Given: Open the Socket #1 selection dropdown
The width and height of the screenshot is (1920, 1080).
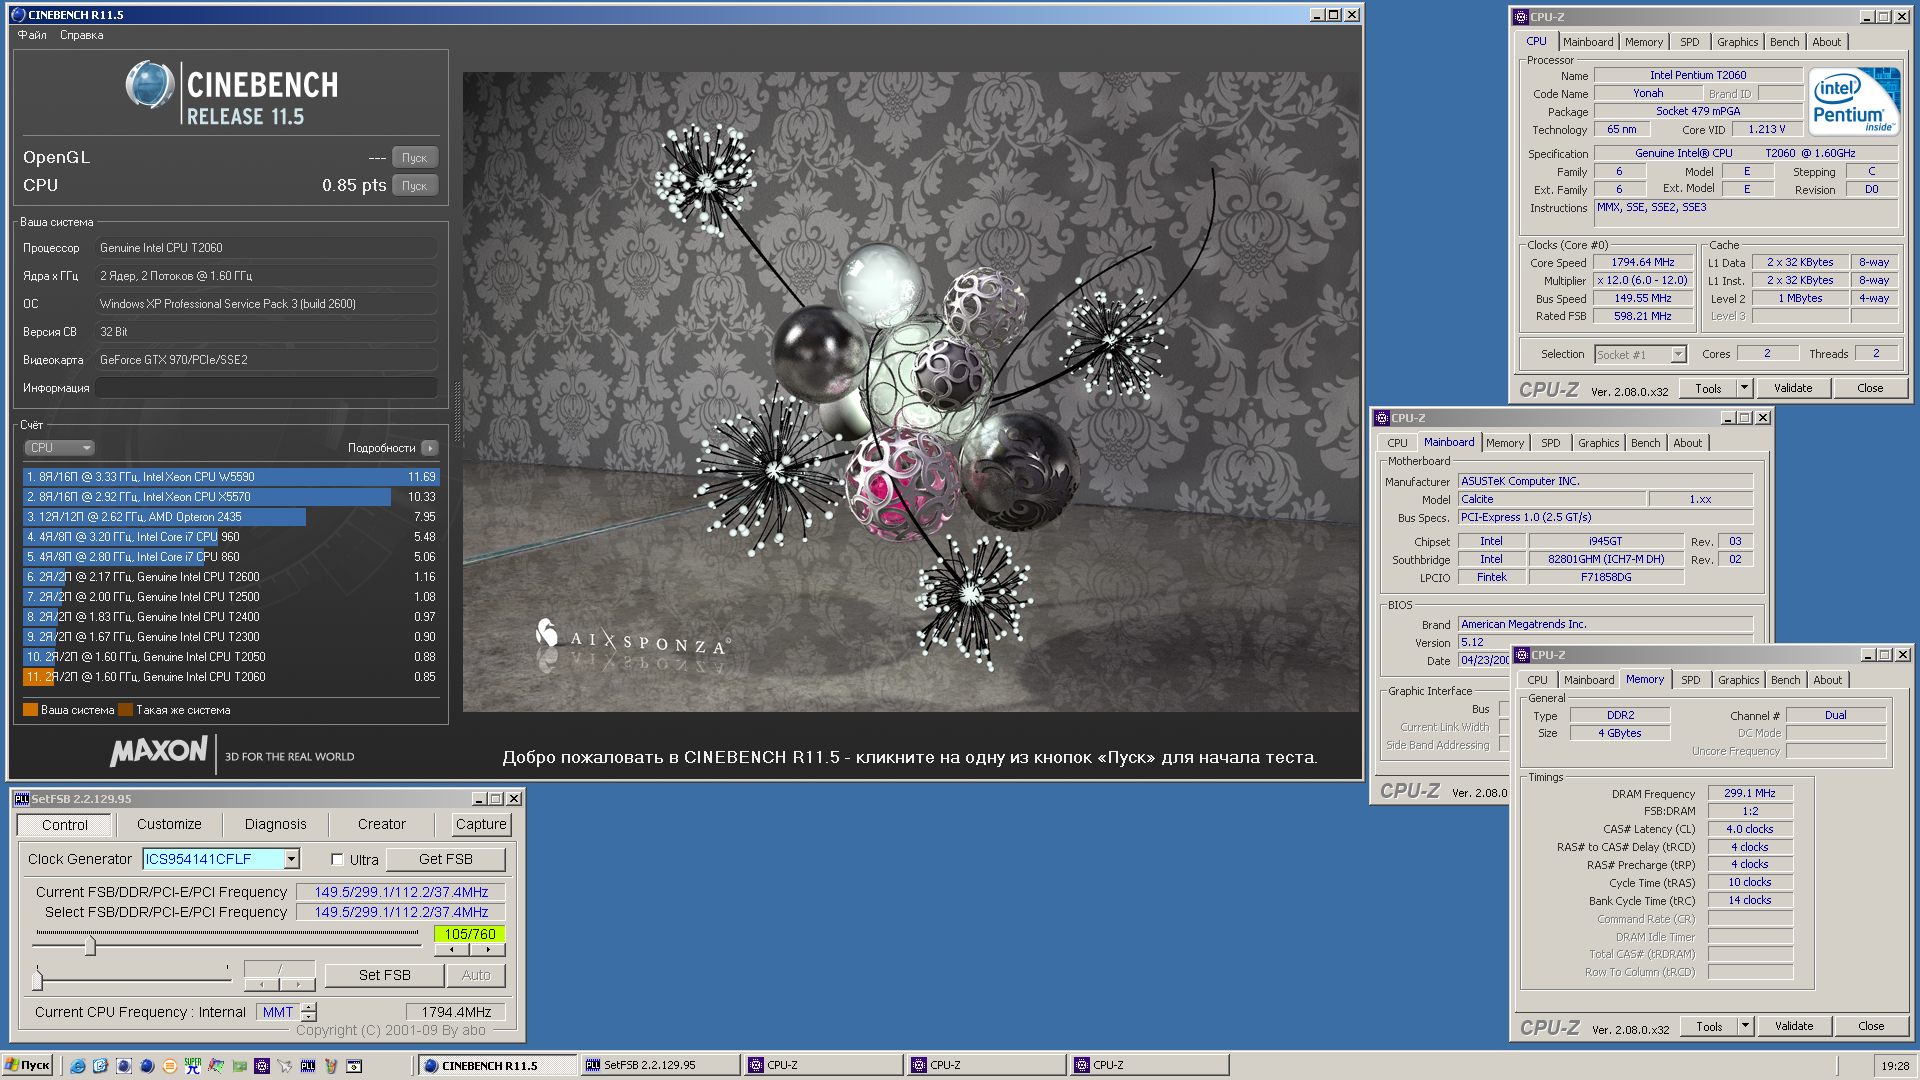Looking at the screenshot, I should pos(1678,355).
